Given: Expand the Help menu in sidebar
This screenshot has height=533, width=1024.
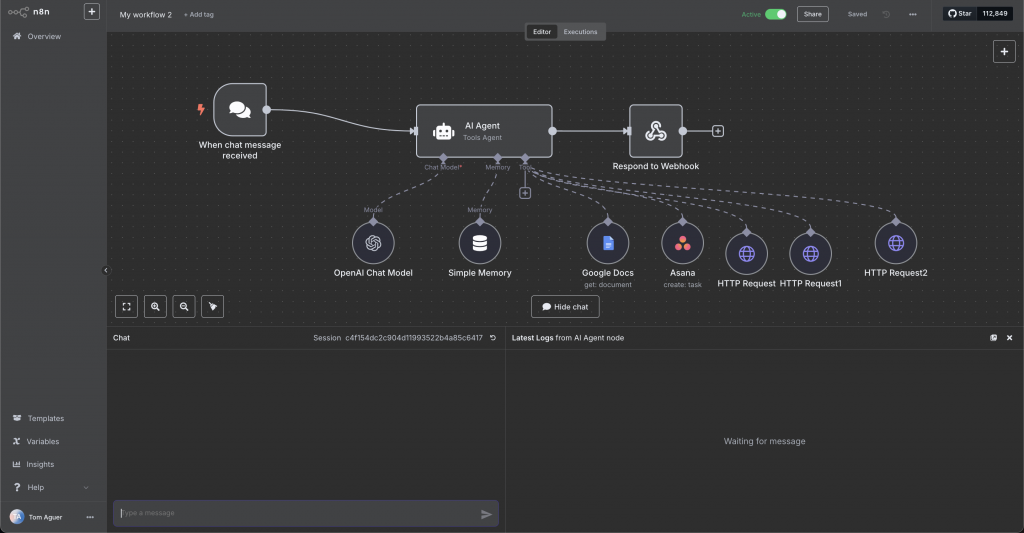Looking at the screenshot, I should 50,487.
